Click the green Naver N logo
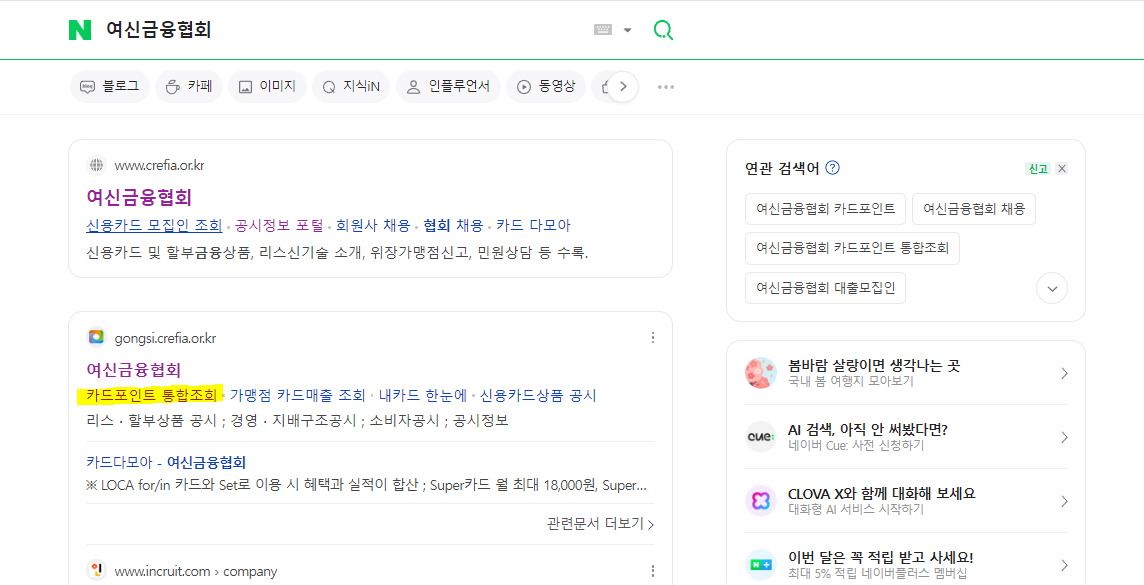This screenshot has height=585, width=1144. click(80, 30)
